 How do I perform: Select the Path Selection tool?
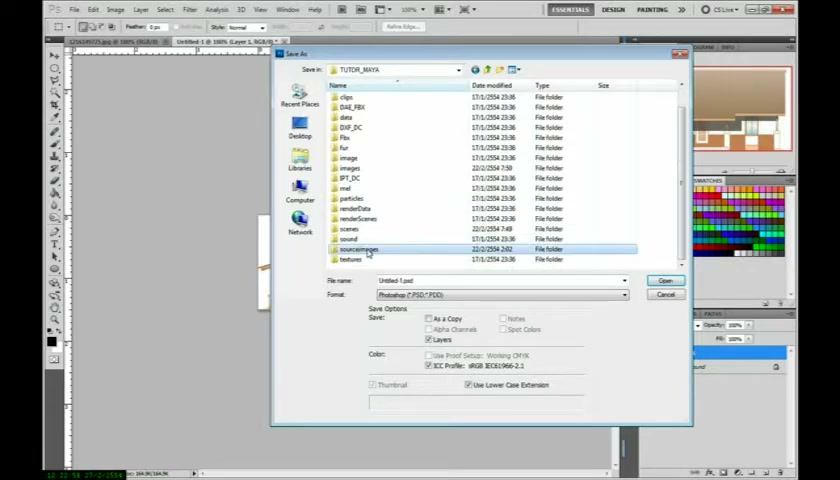(x=55, y=257)
